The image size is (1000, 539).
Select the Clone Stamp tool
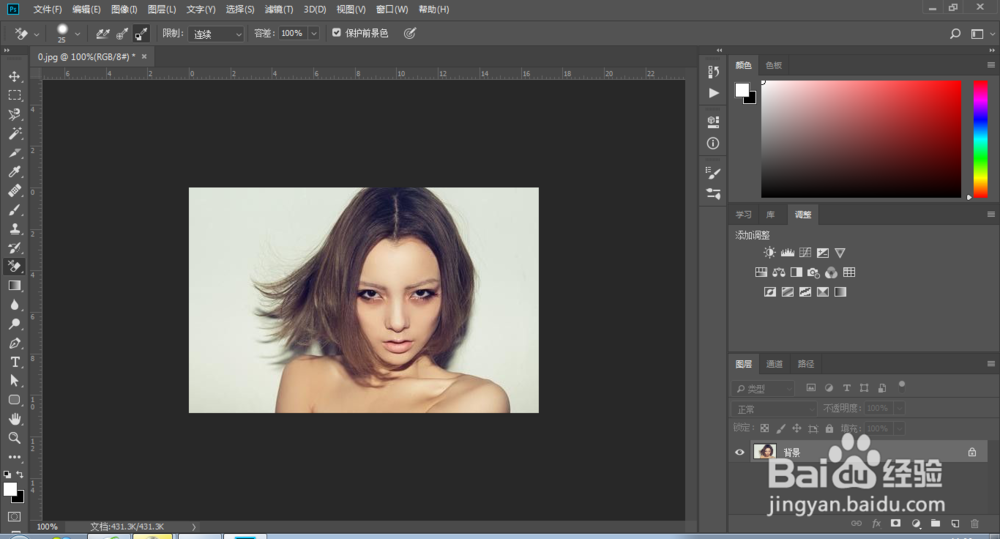15,229
